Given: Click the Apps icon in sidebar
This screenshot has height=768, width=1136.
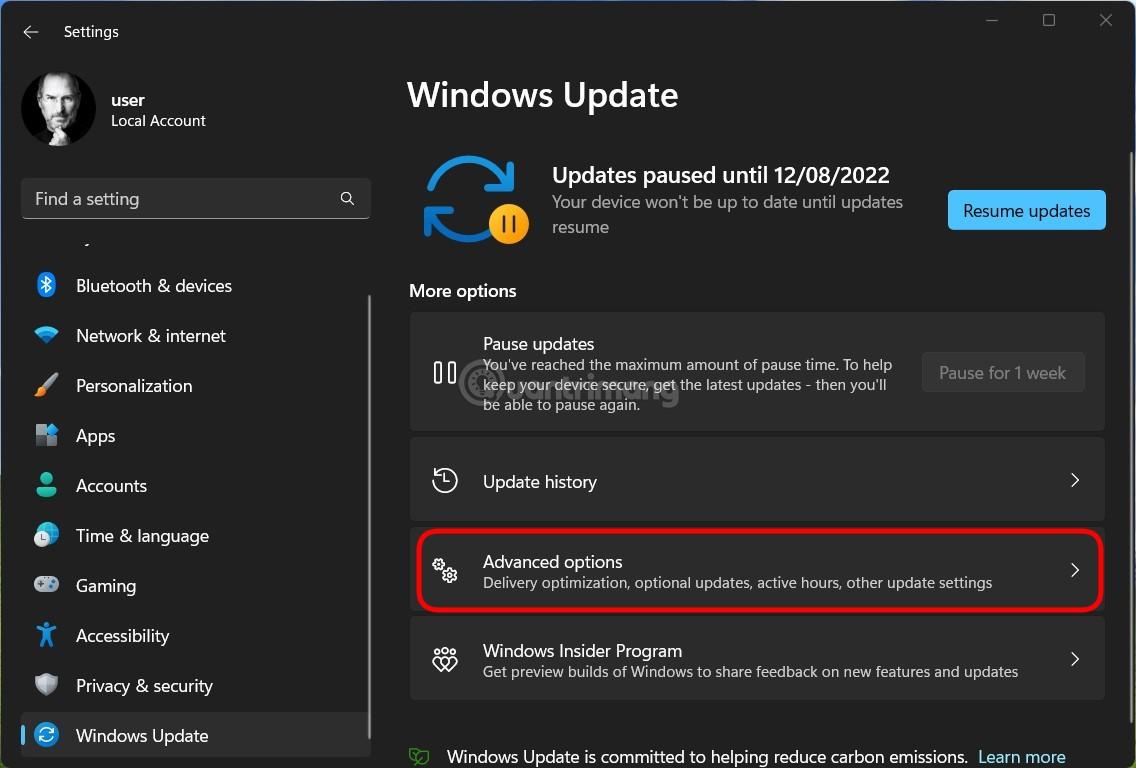Looking at the screenshot, I should point(46,435).
